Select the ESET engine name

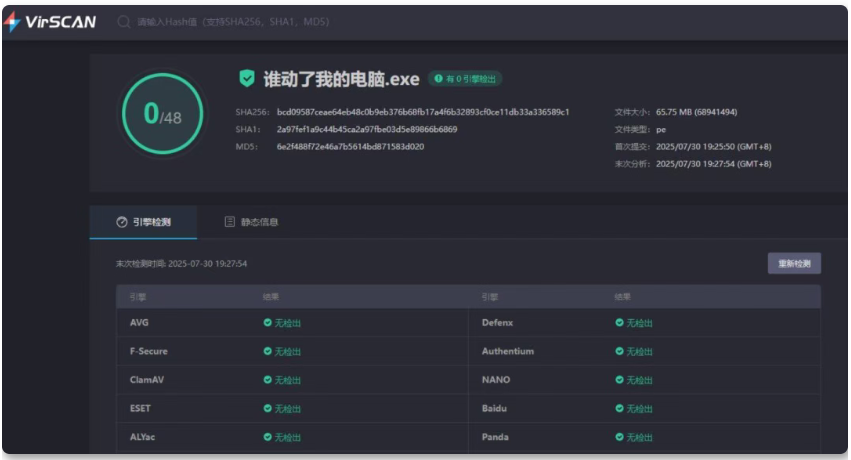pyautogui.click(x=140, y=408)
